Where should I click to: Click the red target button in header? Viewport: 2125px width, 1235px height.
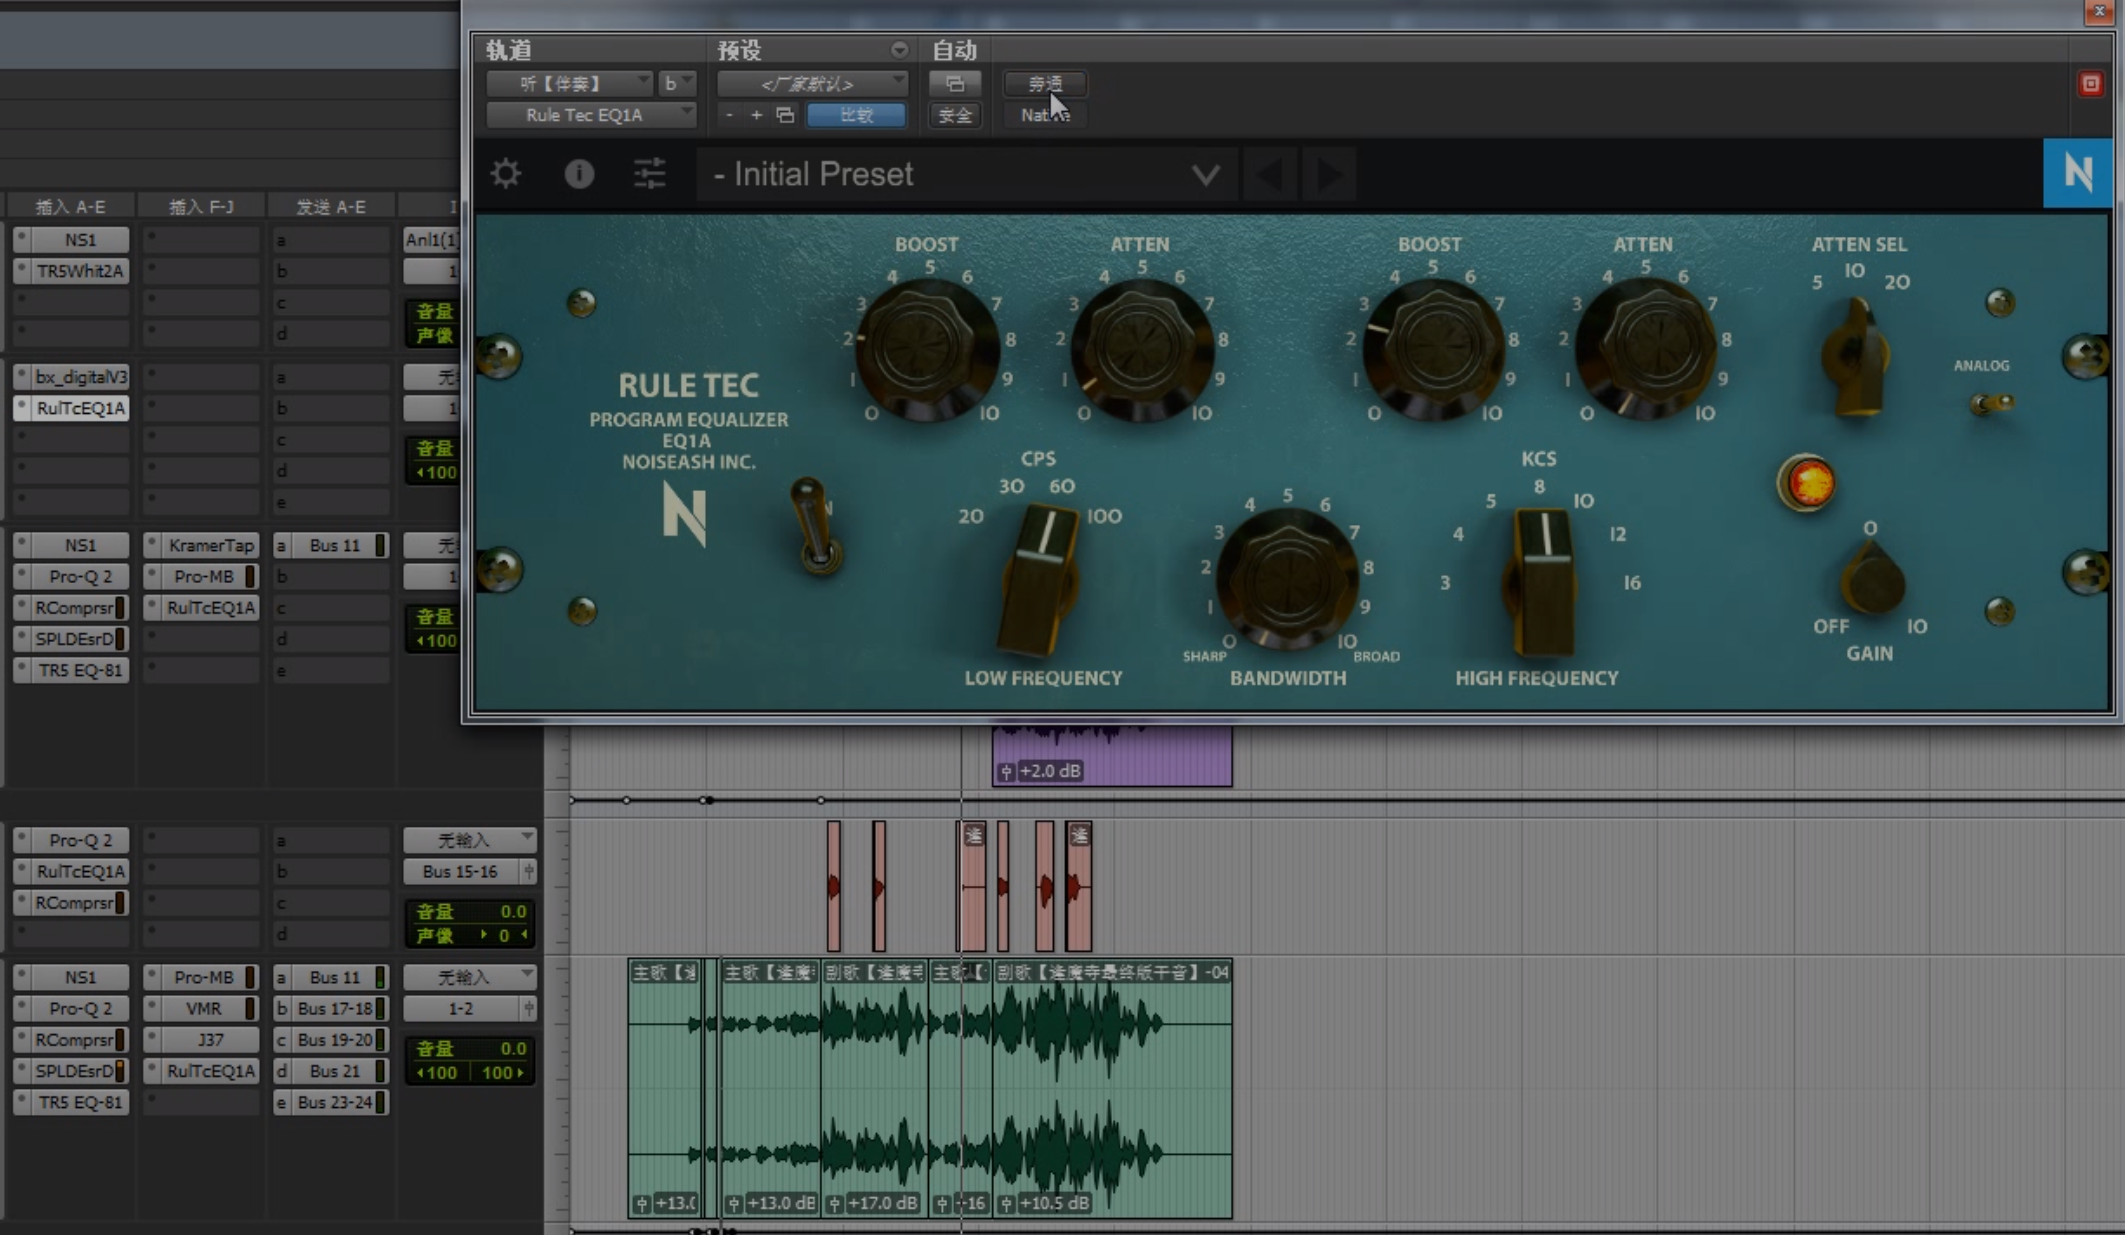point(2090,84)
